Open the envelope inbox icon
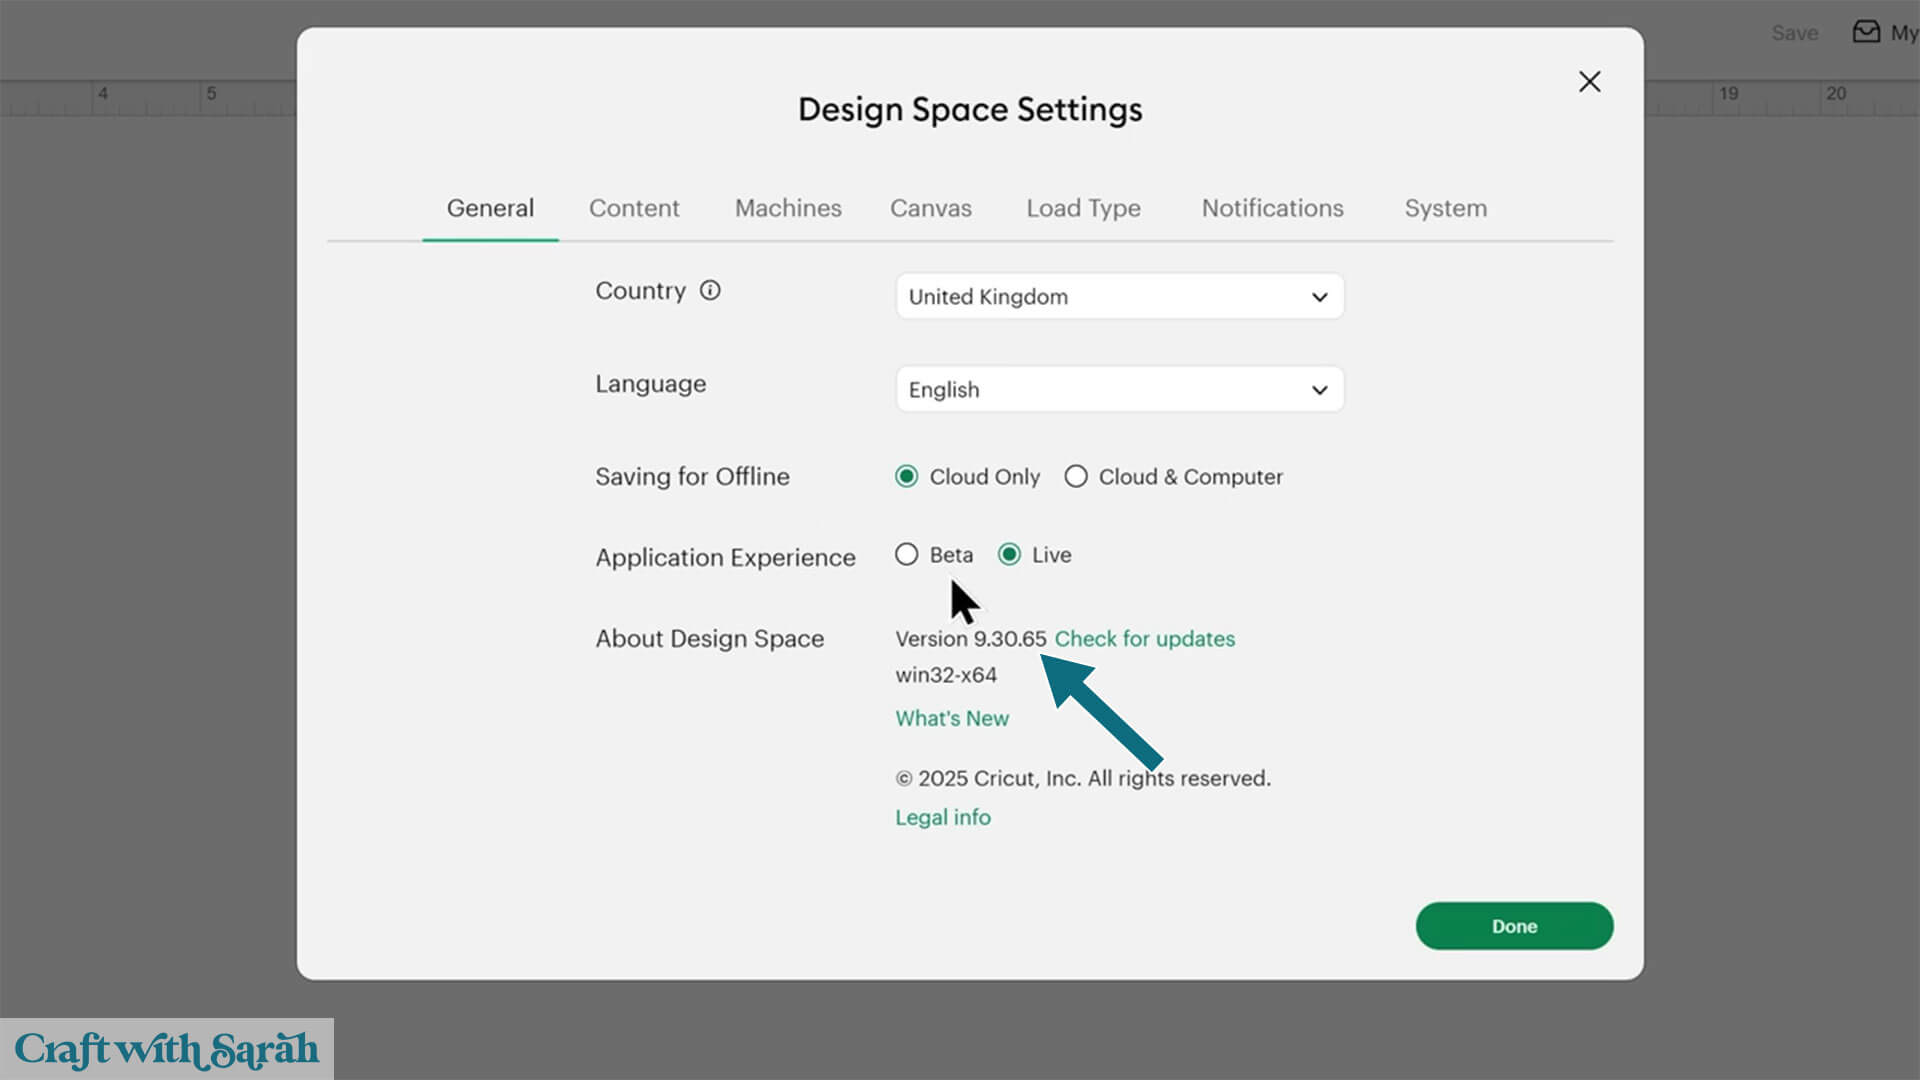Viewport: 1920px width, 1080px height. 1866,32
